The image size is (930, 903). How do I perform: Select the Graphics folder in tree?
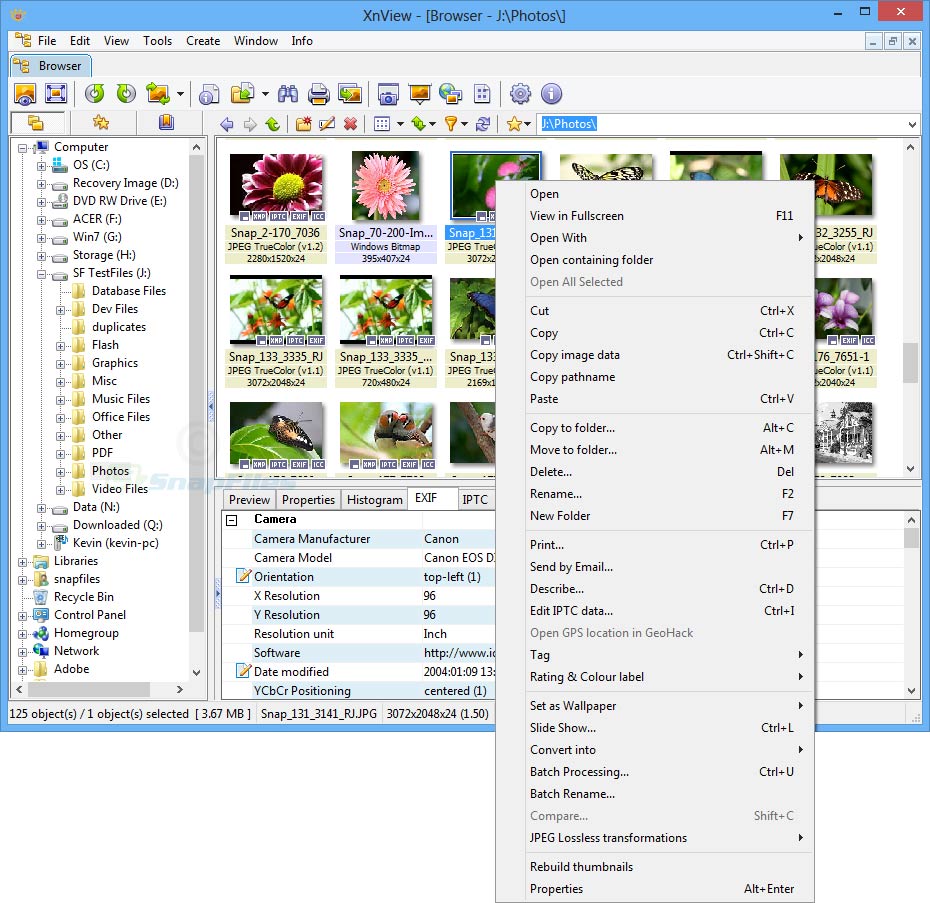tap(114, 363)
